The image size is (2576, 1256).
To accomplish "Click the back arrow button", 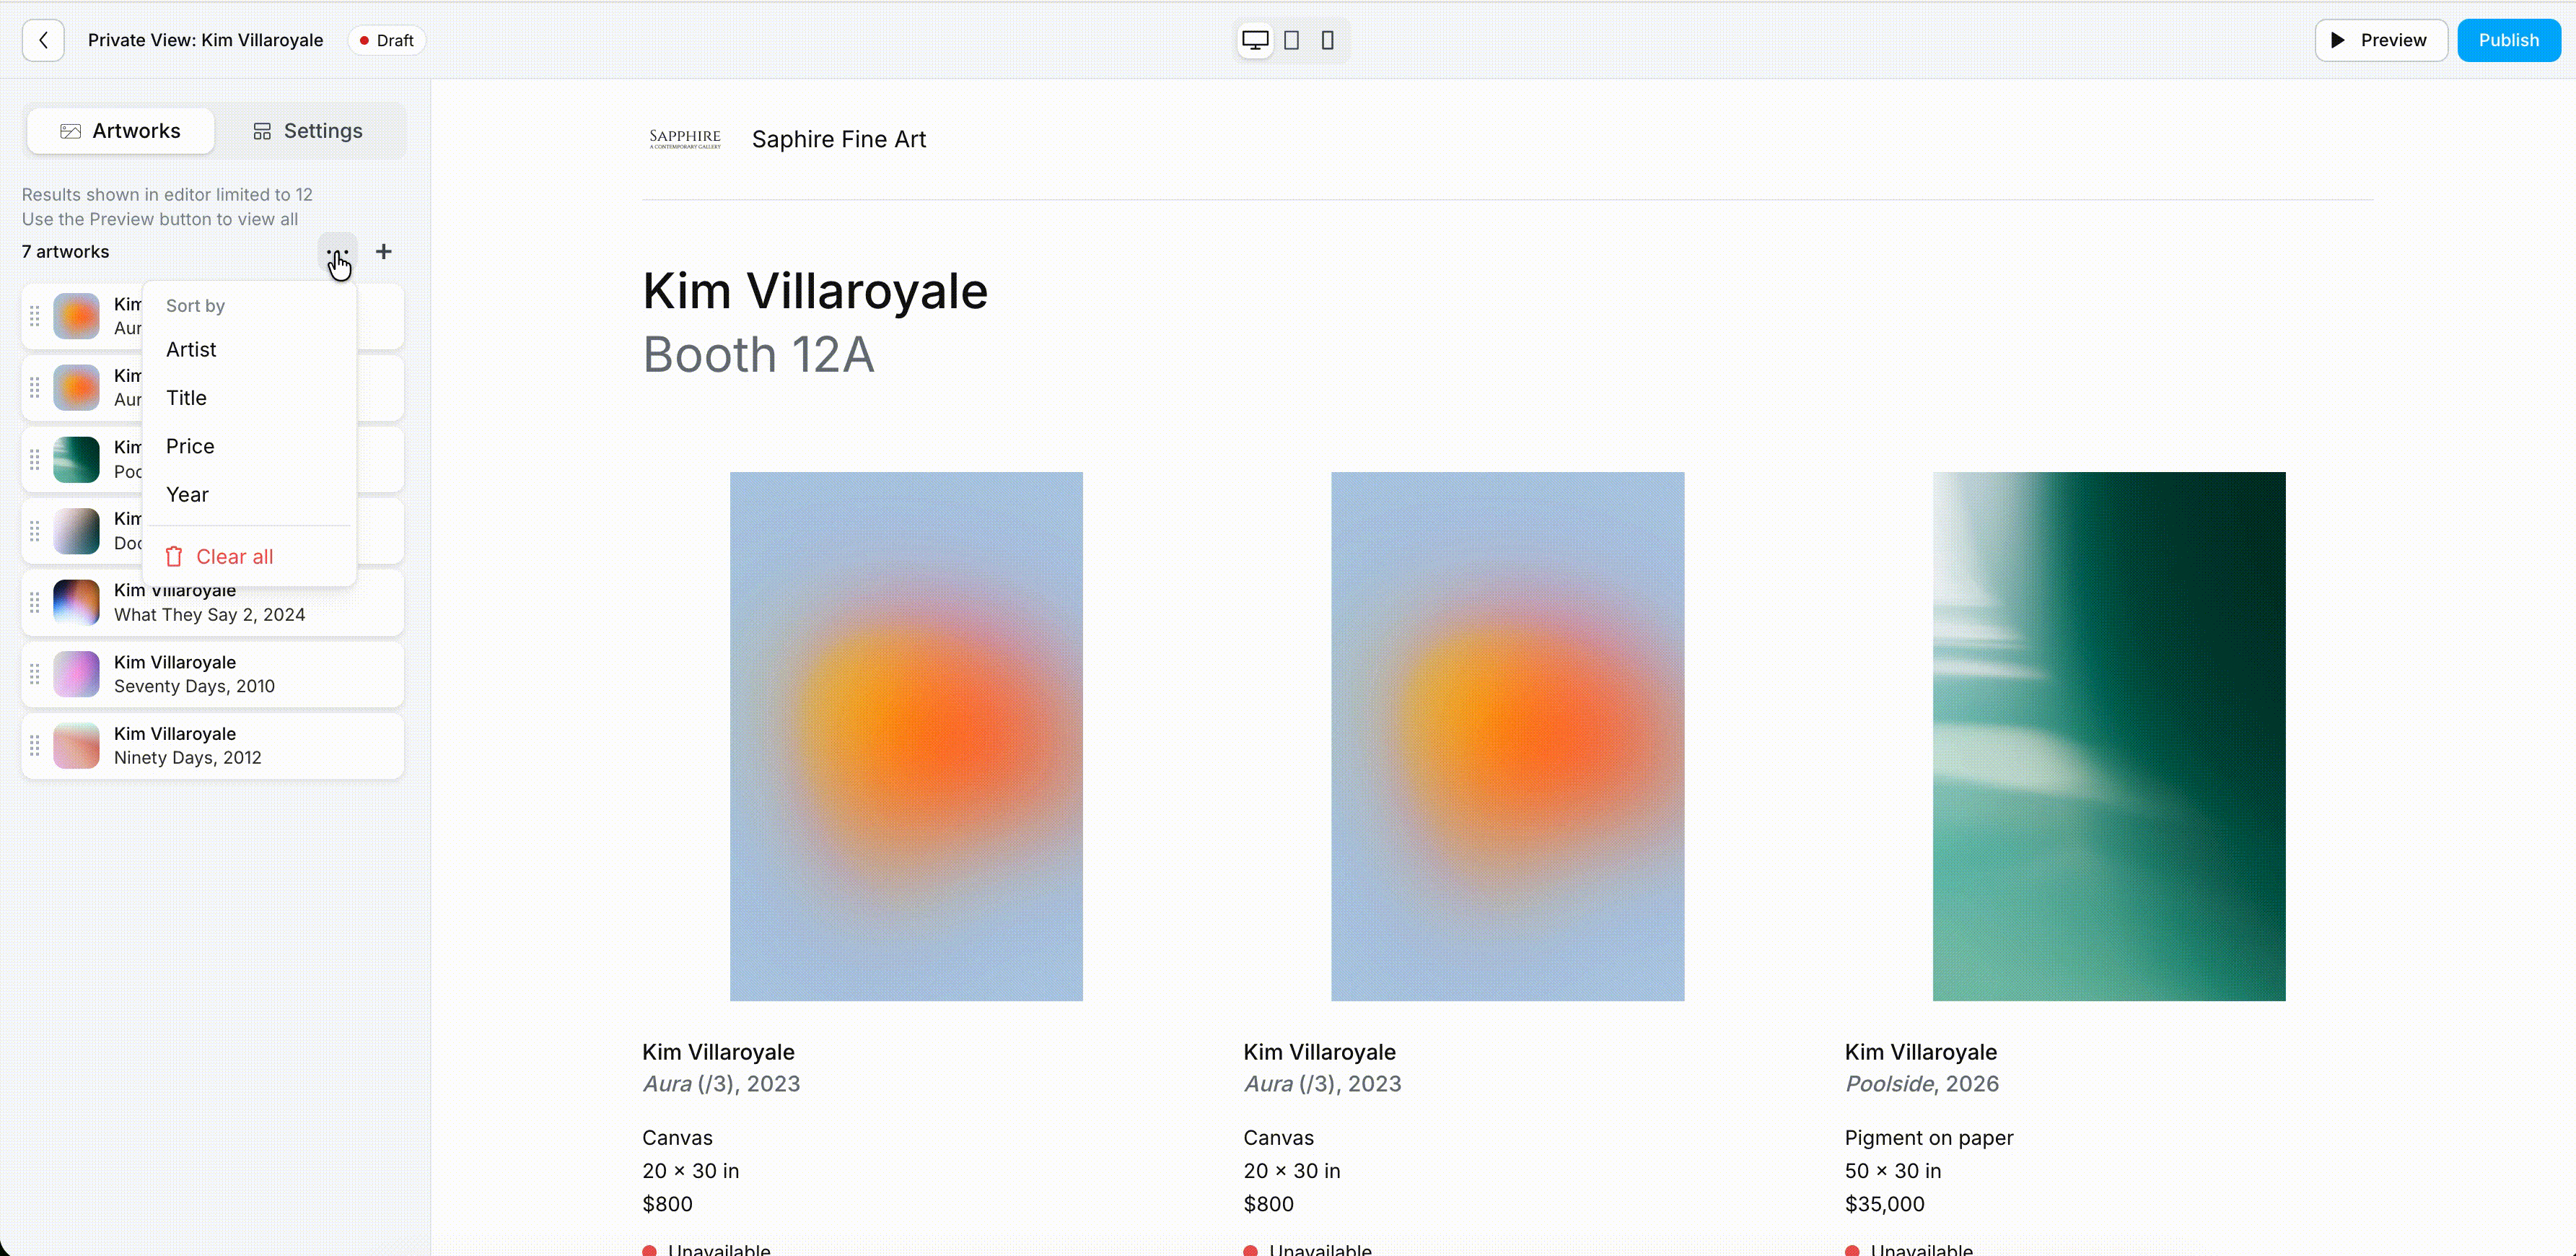I will pos(43,40).
